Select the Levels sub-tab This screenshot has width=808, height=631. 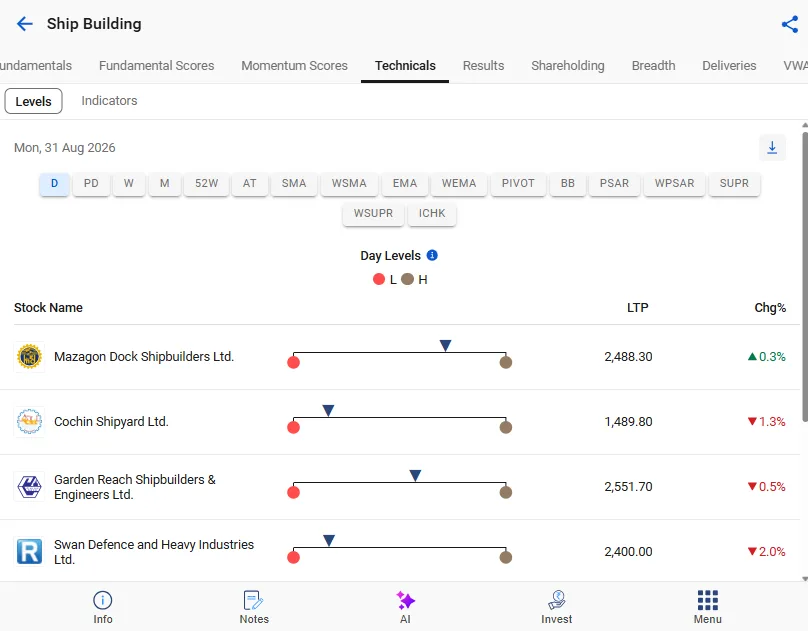(33, 101)
